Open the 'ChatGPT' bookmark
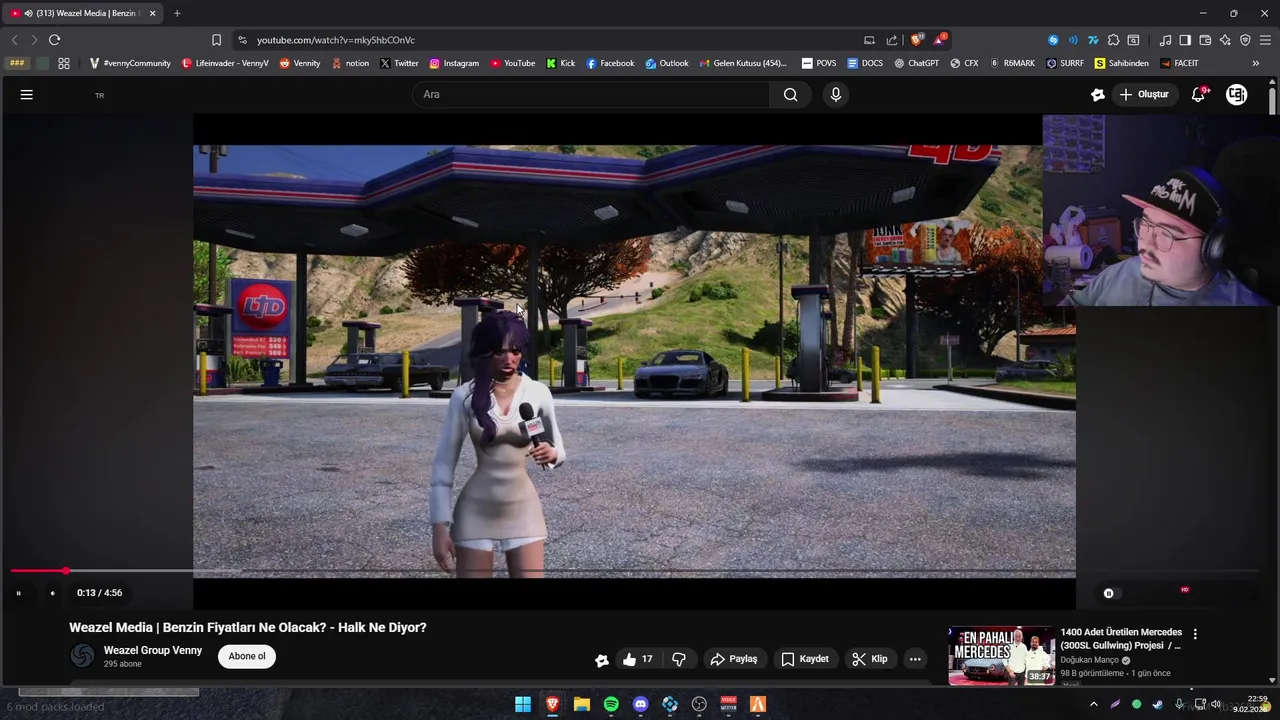Image resolution: width=1280 pixels, height=720 pixels. [916, 63]
